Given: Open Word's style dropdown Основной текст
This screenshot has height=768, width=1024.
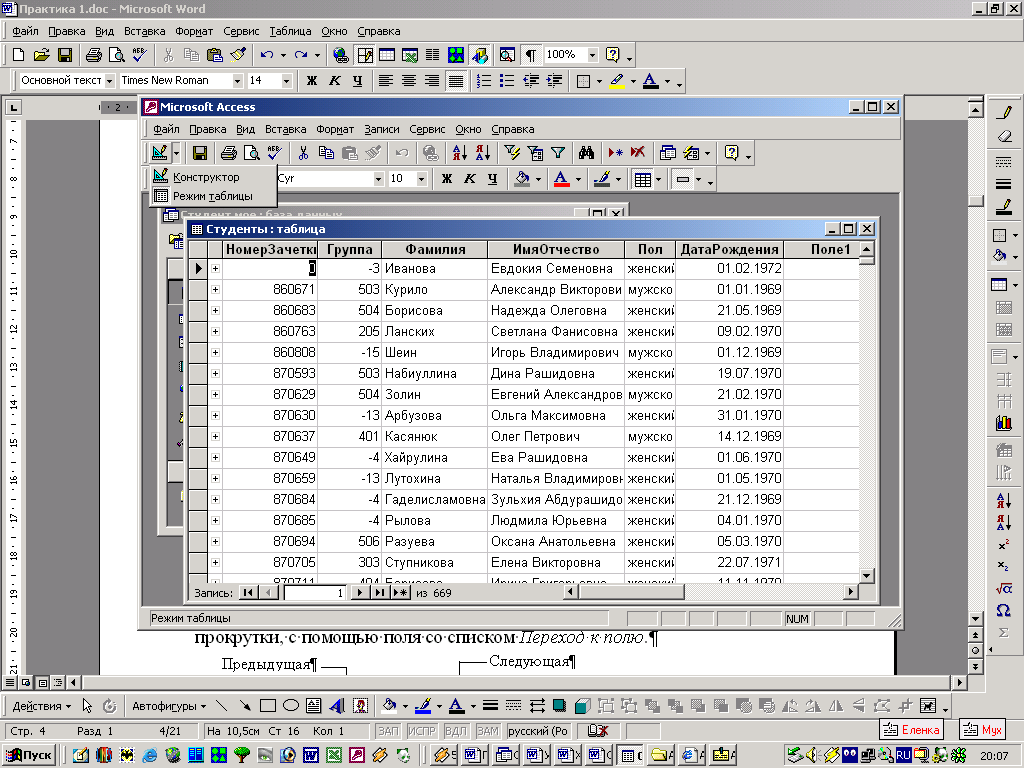Looking at the screenshot, I should [x=110, y=81].
